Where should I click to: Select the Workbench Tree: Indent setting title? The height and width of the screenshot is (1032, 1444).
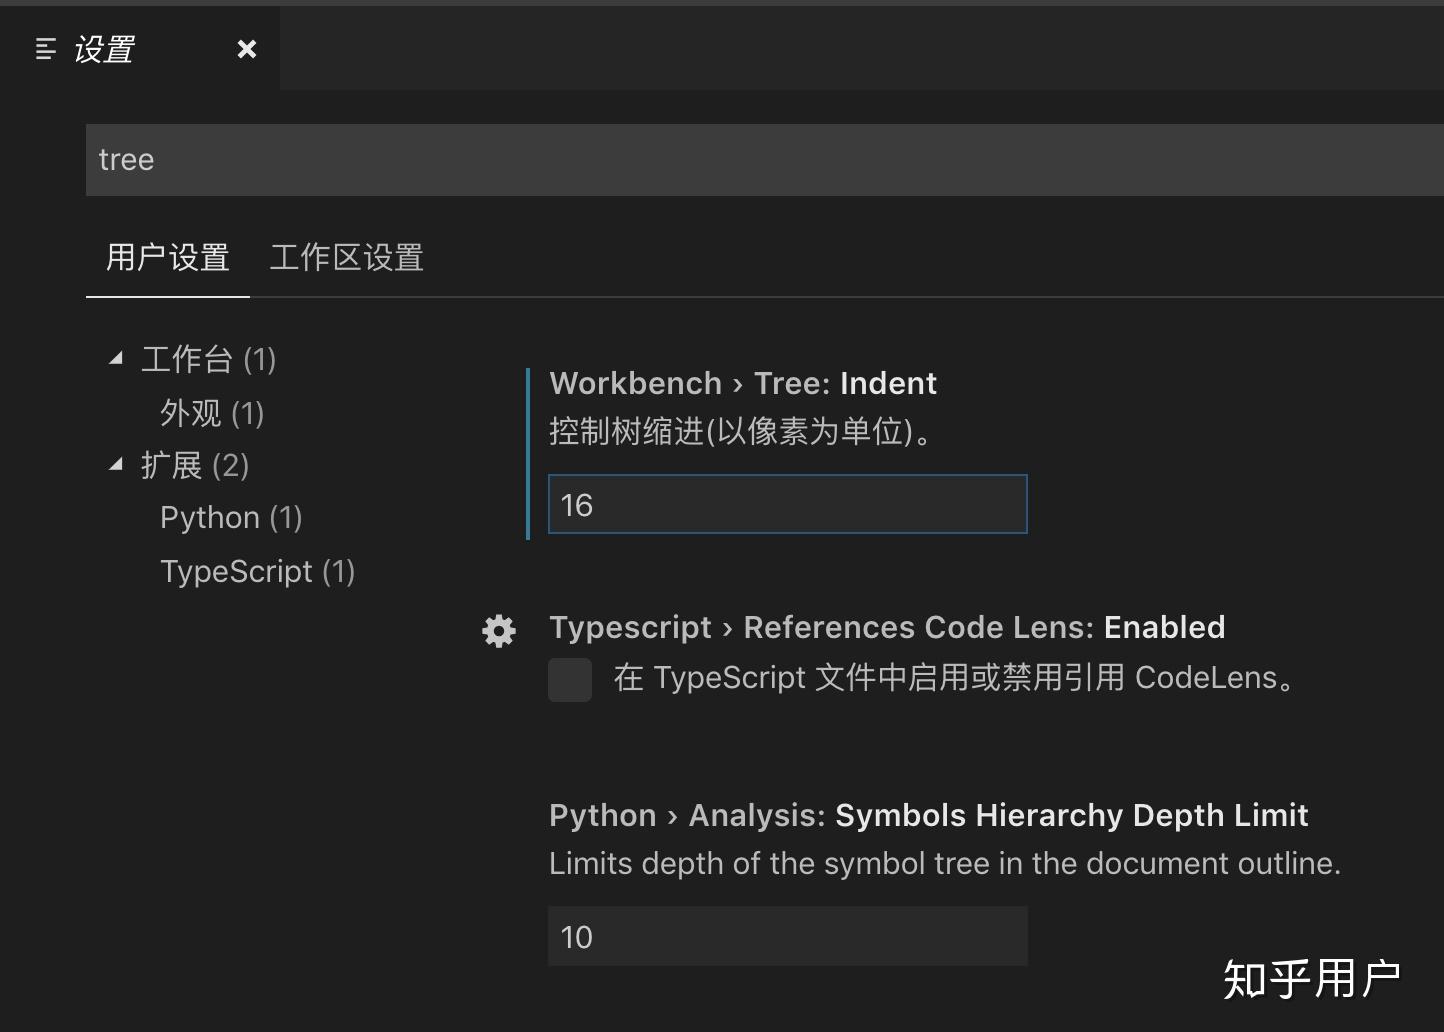[742, 383]
